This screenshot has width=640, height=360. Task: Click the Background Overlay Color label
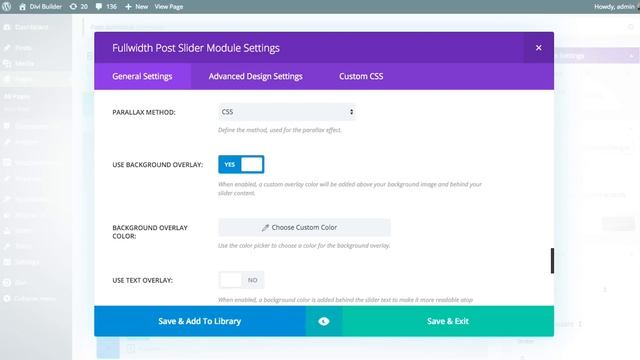(150, 232)
